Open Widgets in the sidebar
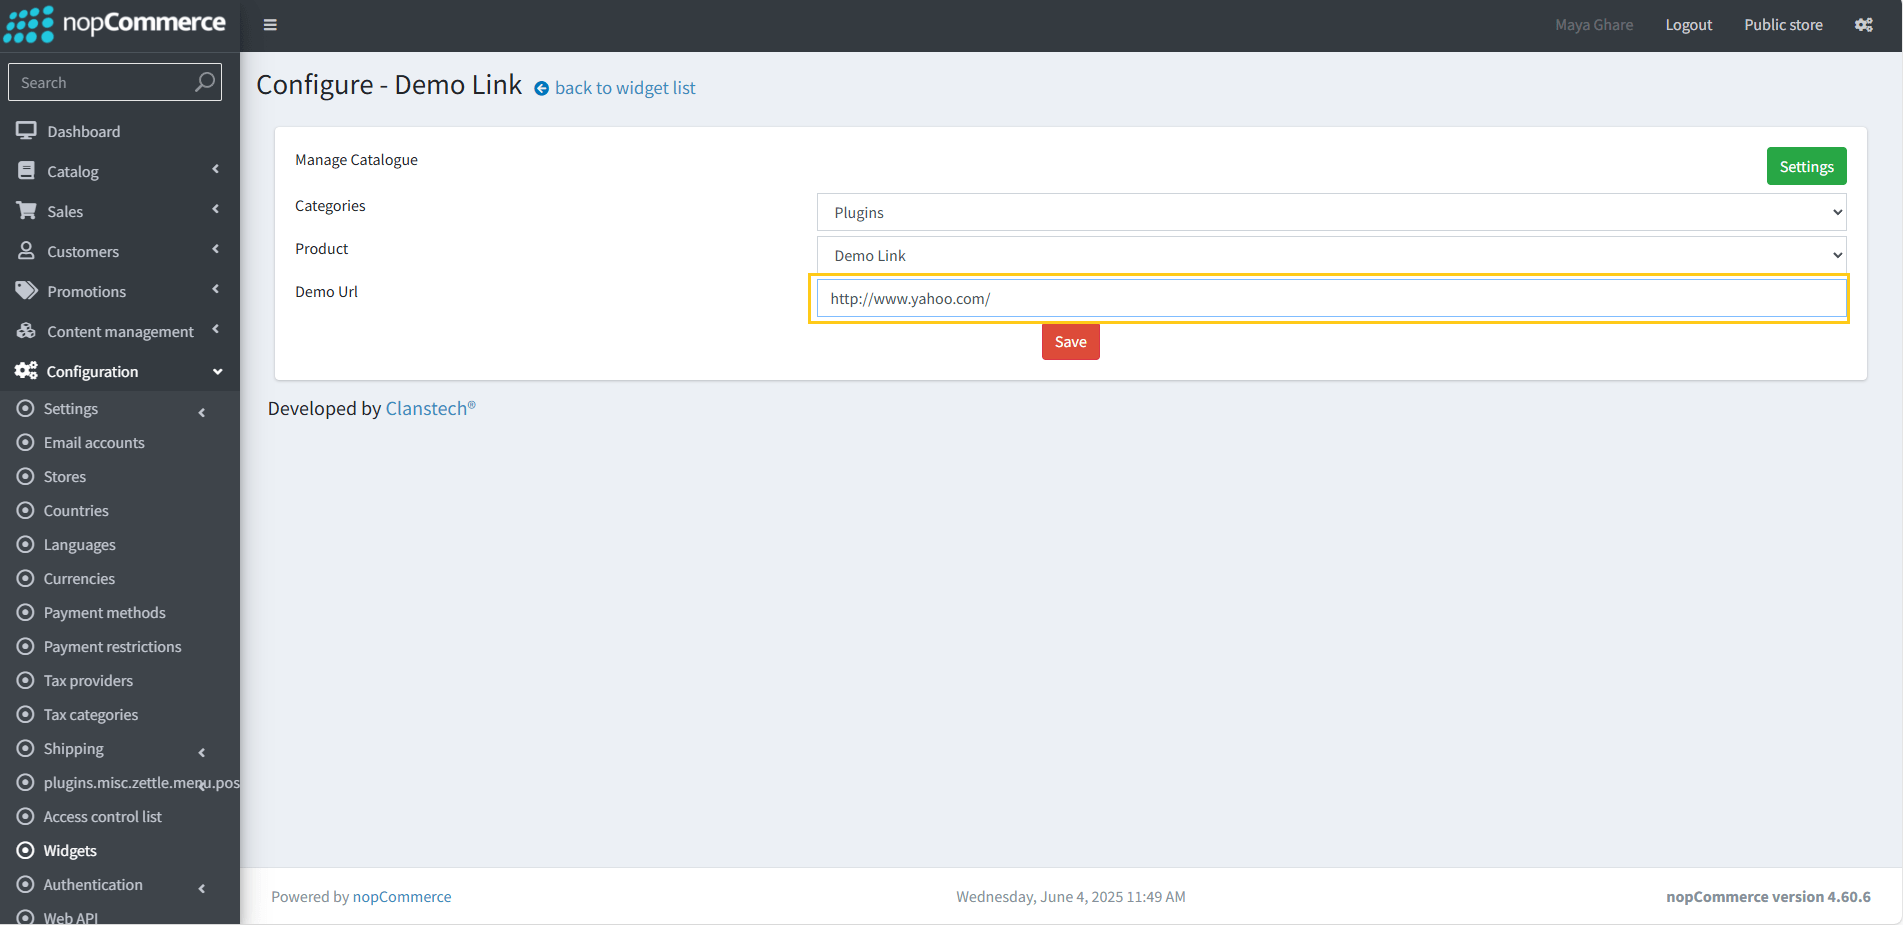Viewport: 1903px width, 925px height. 70,851
